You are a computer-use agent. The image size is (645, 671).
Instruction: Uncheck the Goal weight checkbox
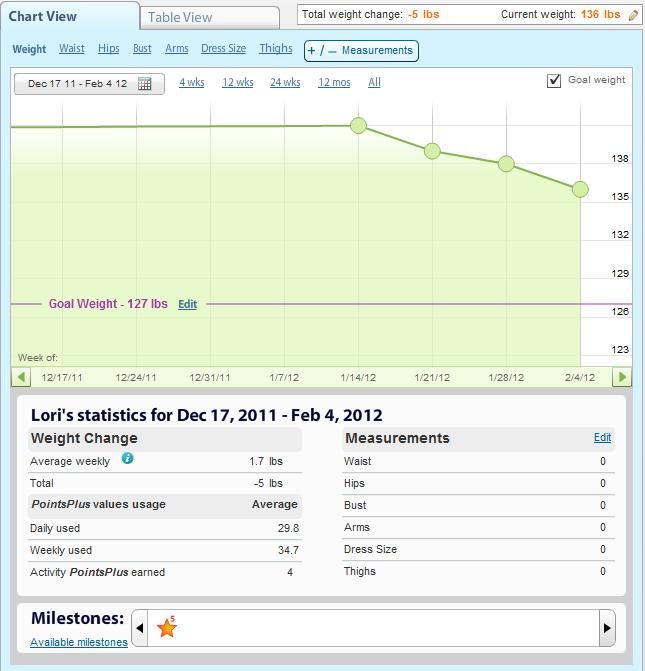[x=554, y=81]
